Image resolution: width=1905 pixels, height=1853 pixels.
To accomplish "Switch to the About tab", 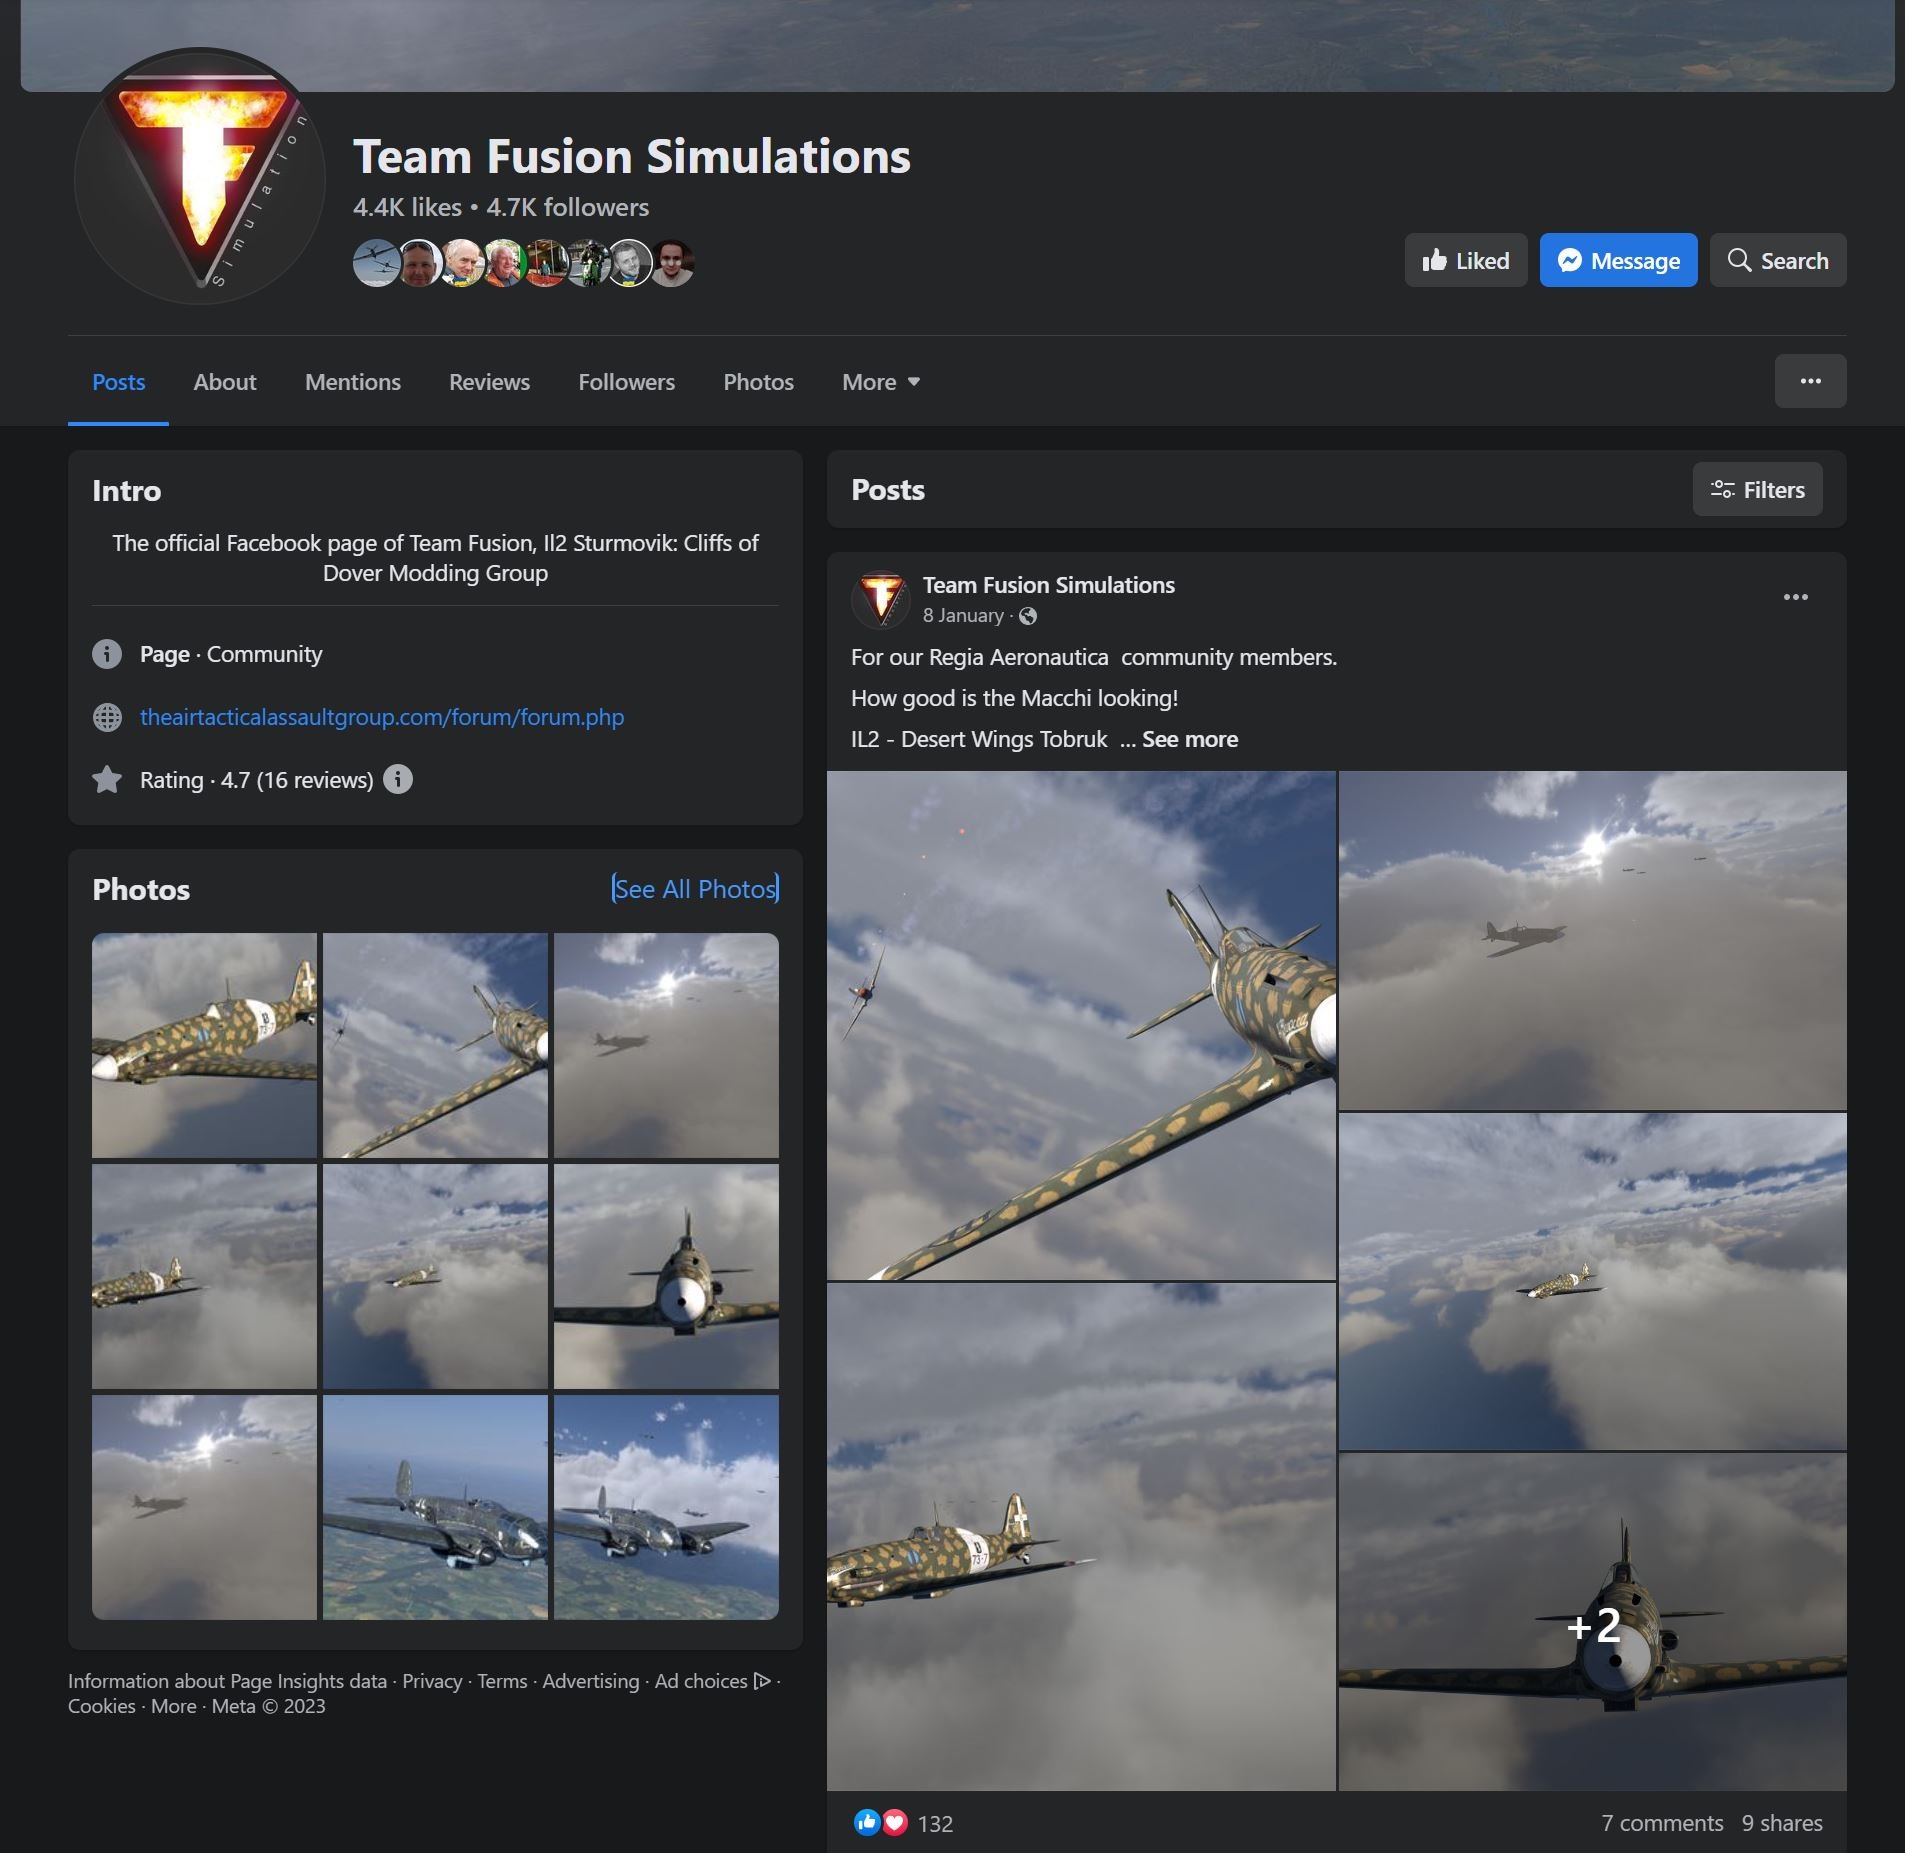I will (225, 382).
